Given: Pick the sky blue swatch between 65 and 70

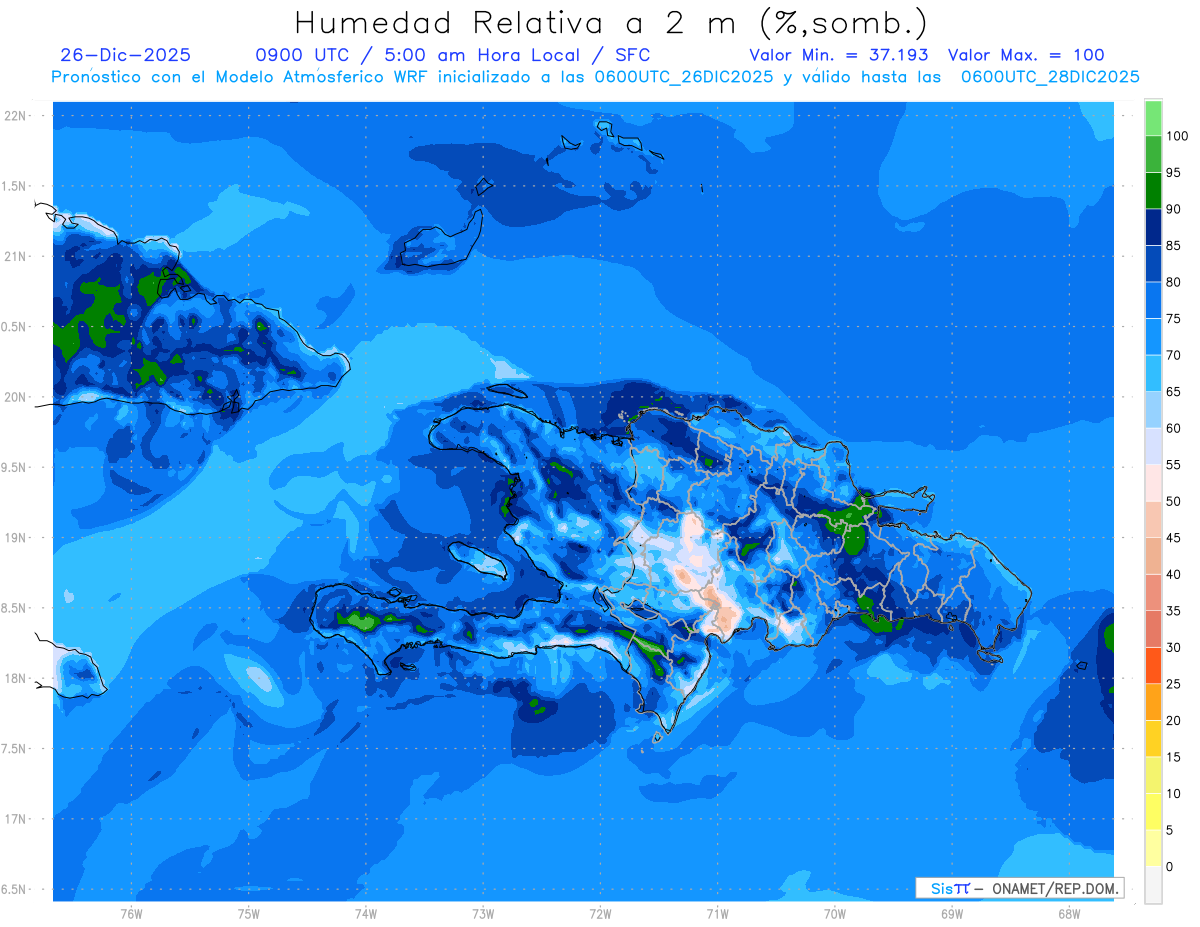Looking at the screenshot, I should click(1153, 373).
